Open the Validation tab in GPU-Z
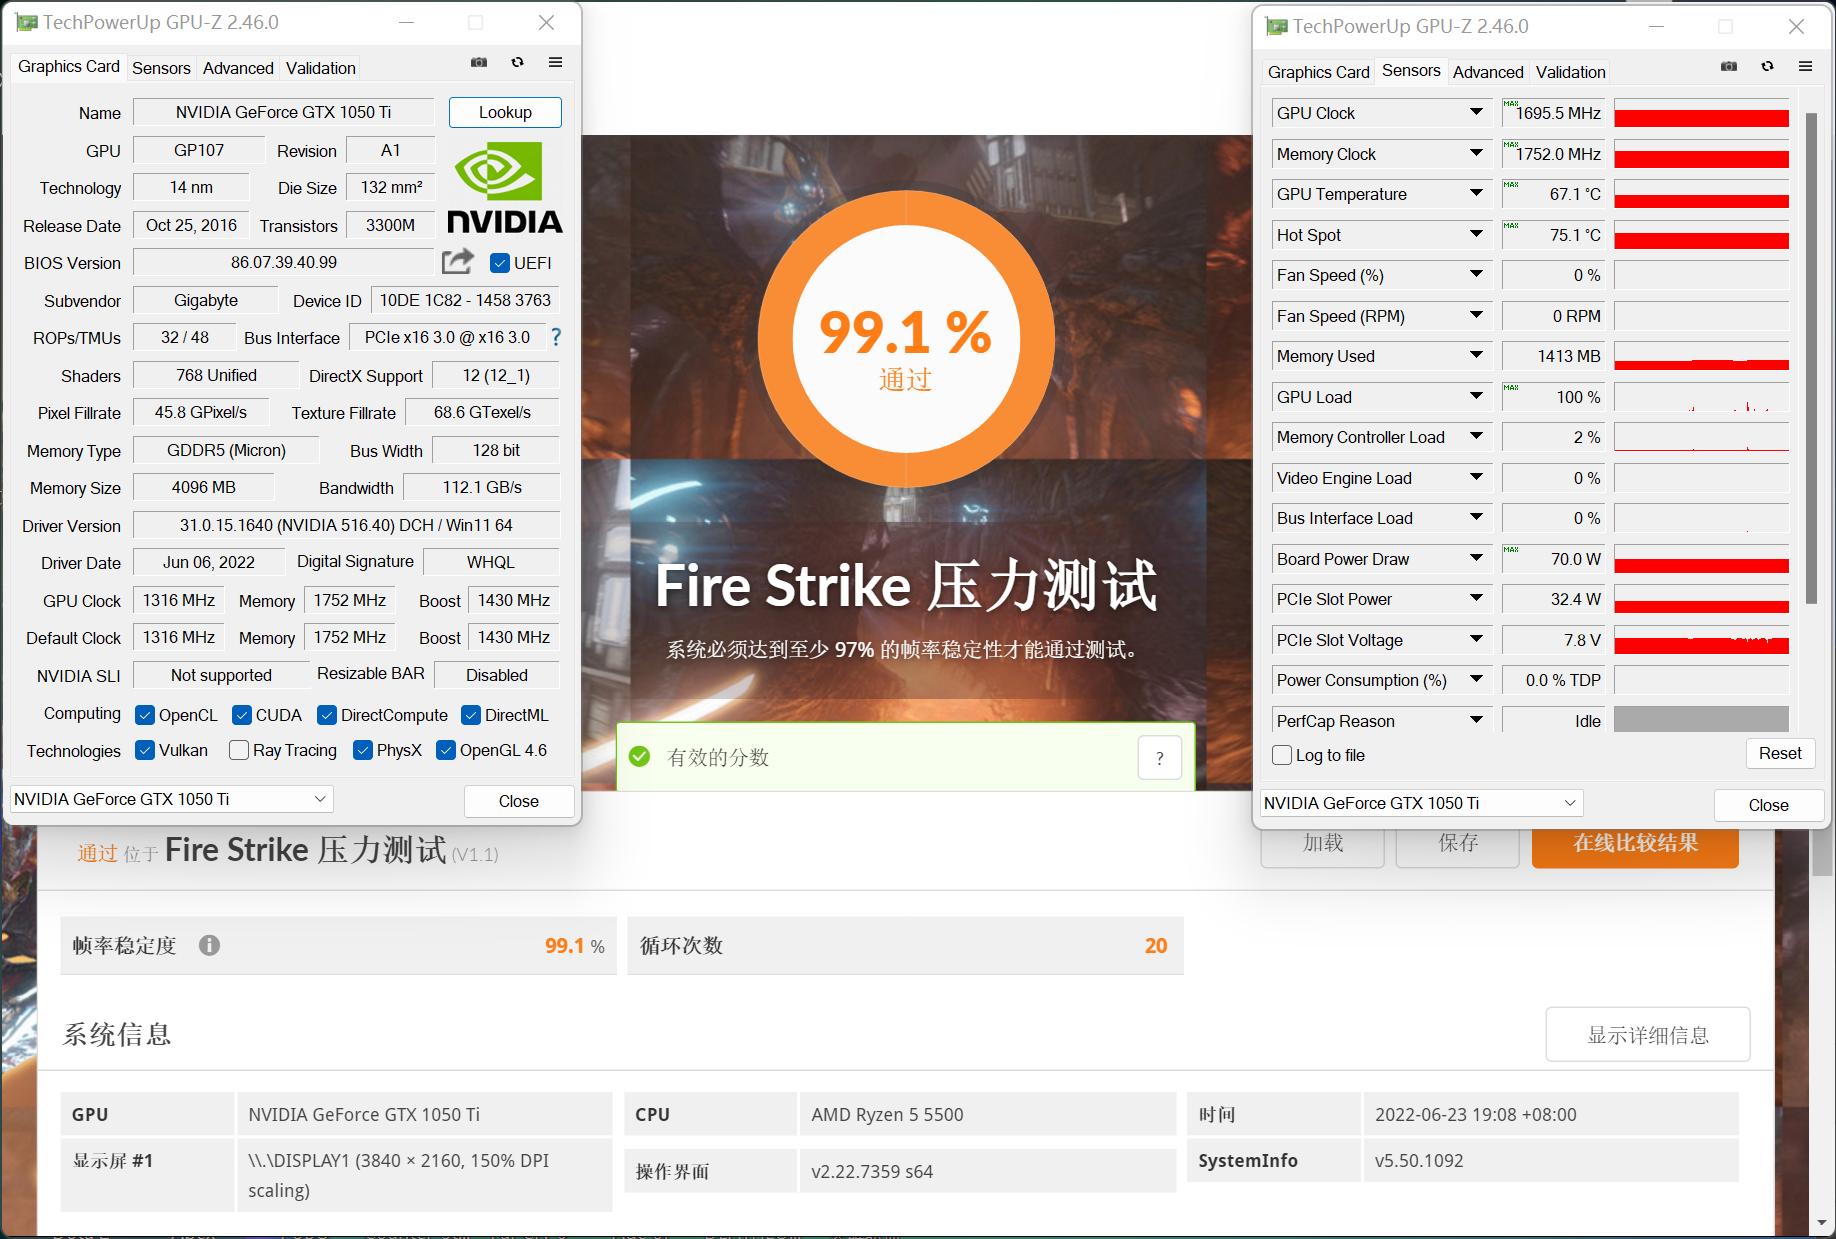 pyautogui.click(x=320, y=67)
